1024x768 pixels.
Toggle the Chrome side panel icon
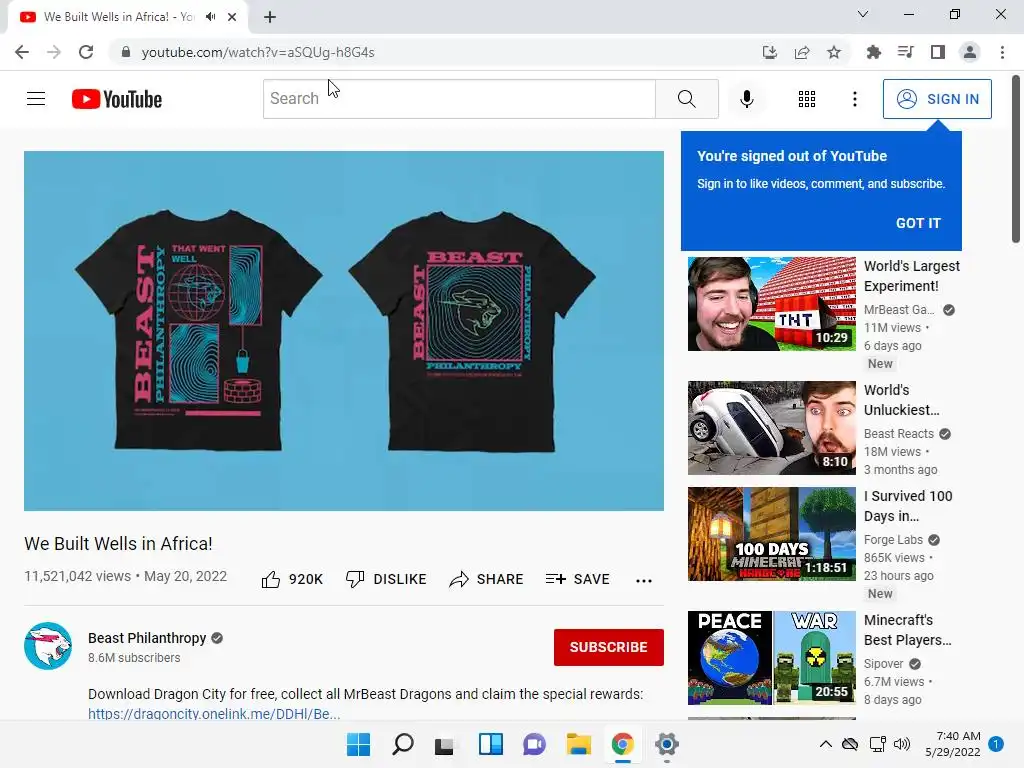point(938,52)
